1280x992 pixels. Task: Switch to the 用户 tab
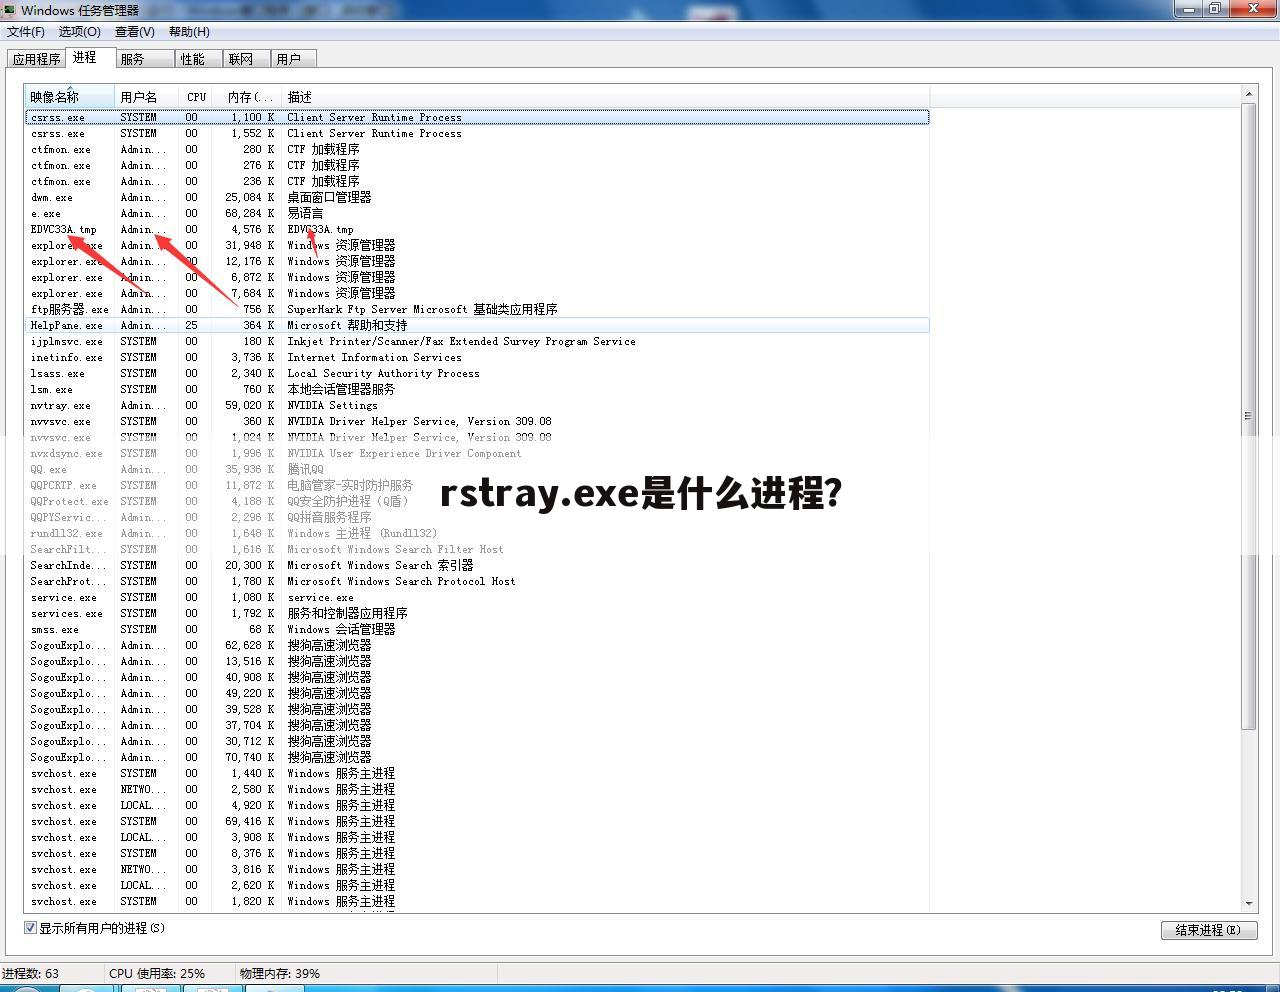tap(292, 58)
